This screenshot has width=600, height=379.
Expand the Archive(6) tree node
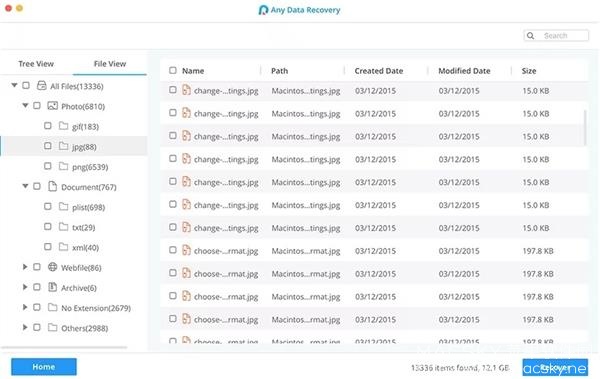pos(25,287)
